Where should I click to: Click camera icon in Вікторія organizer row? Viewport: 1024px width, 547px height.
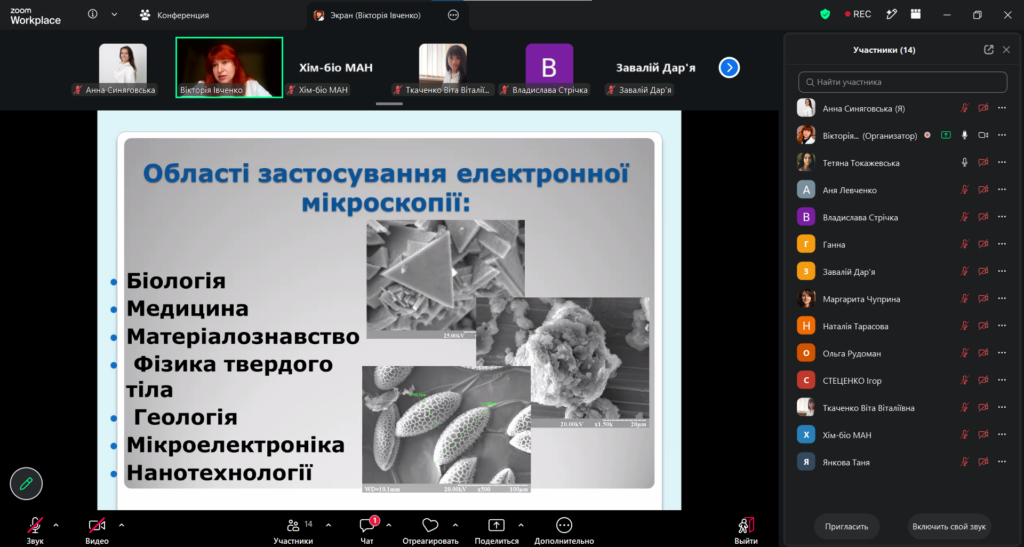(x=983, y=135)
